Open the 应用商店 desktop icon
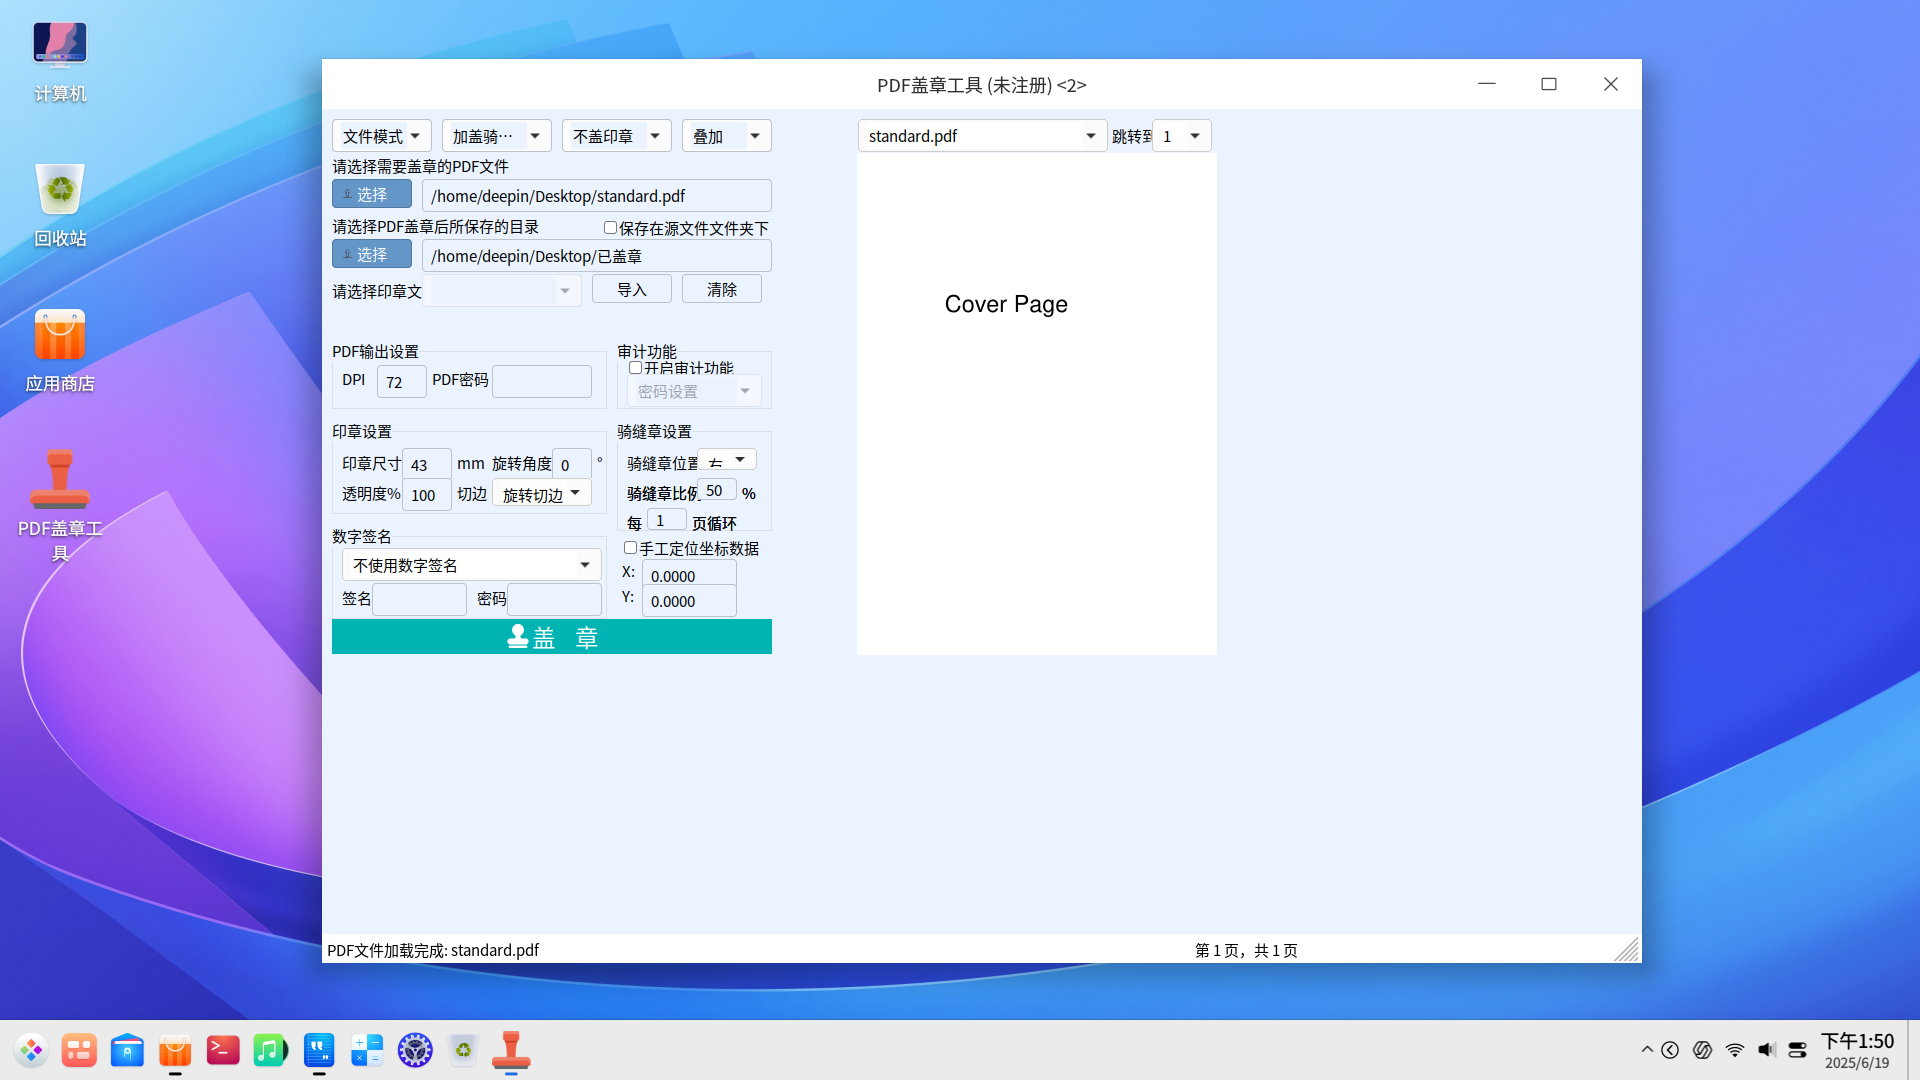Screen dimensions: 1920x1080 coord(60,350)
